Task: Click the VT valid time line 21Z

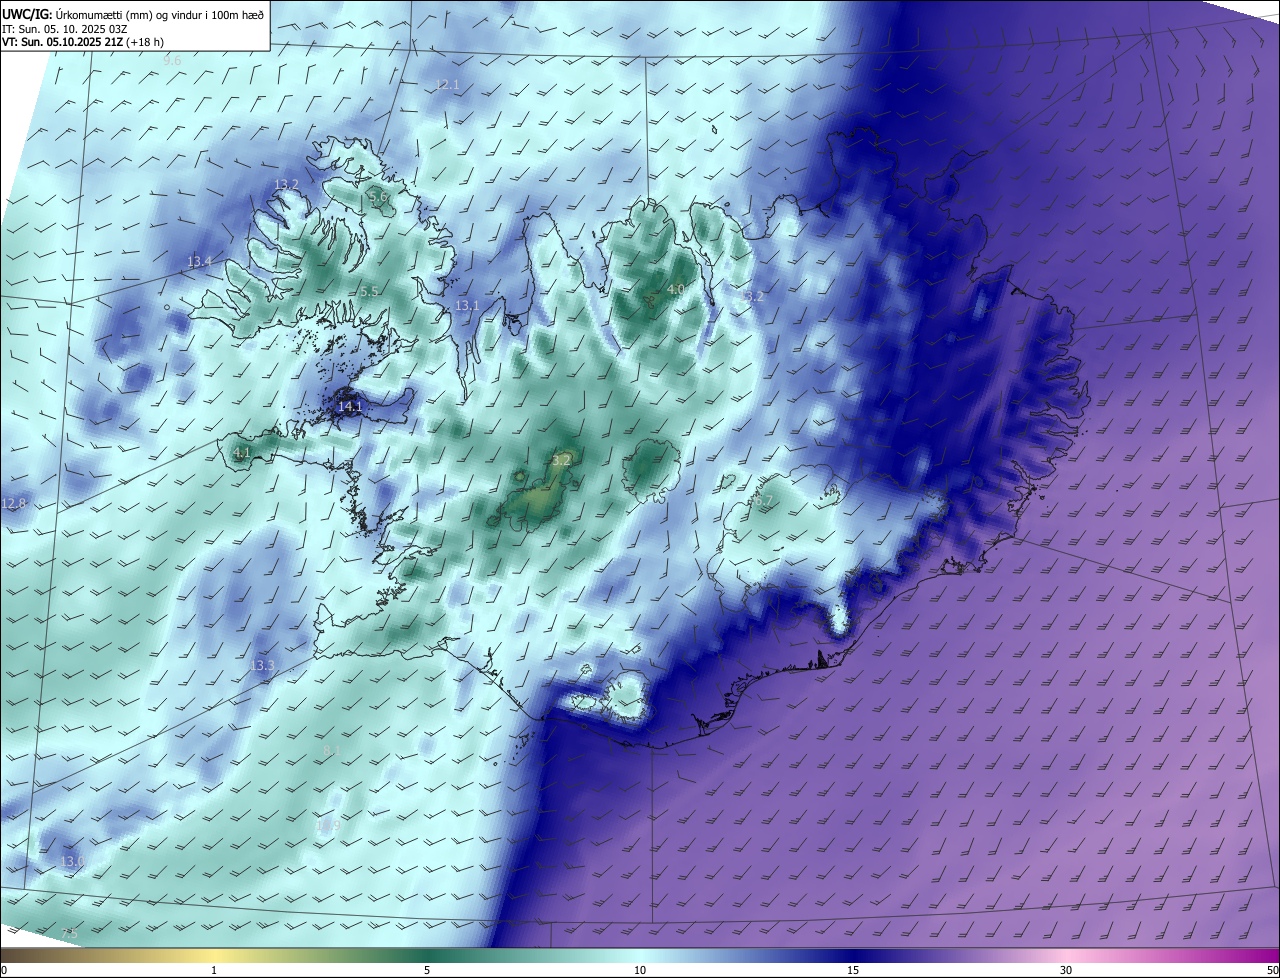Action: point(83,42)
